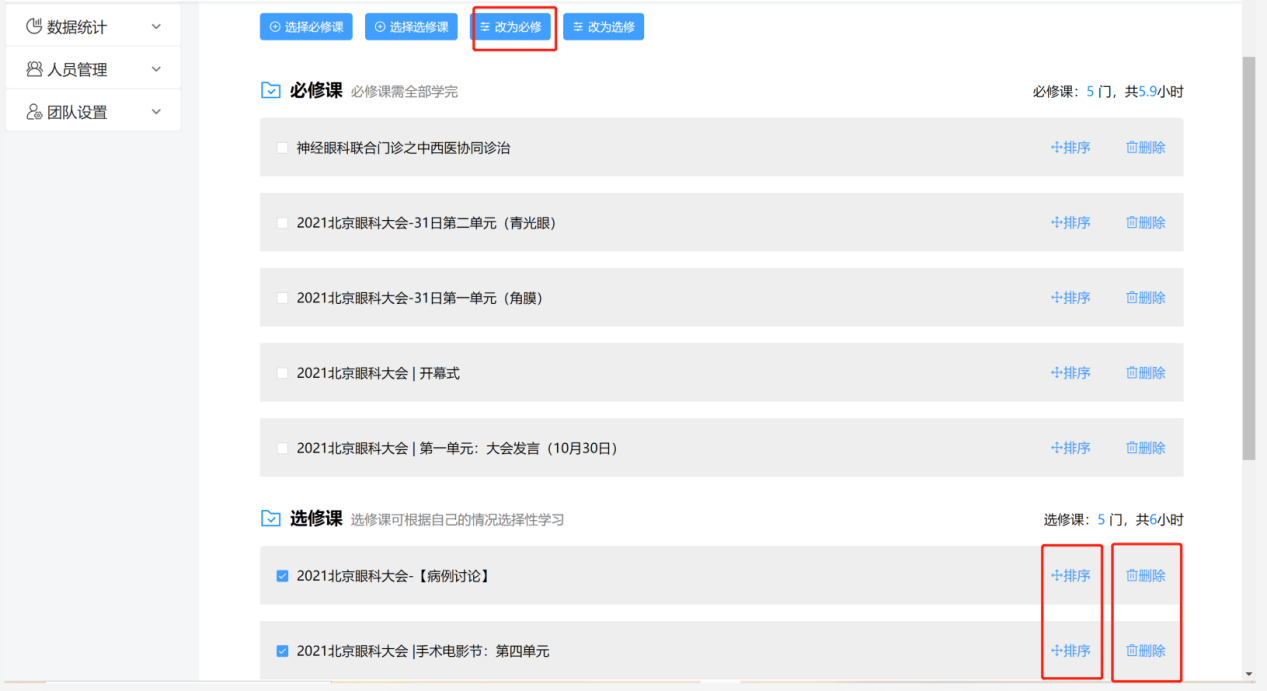Click 排序 for 开幕式 course

coord(1070,373)
